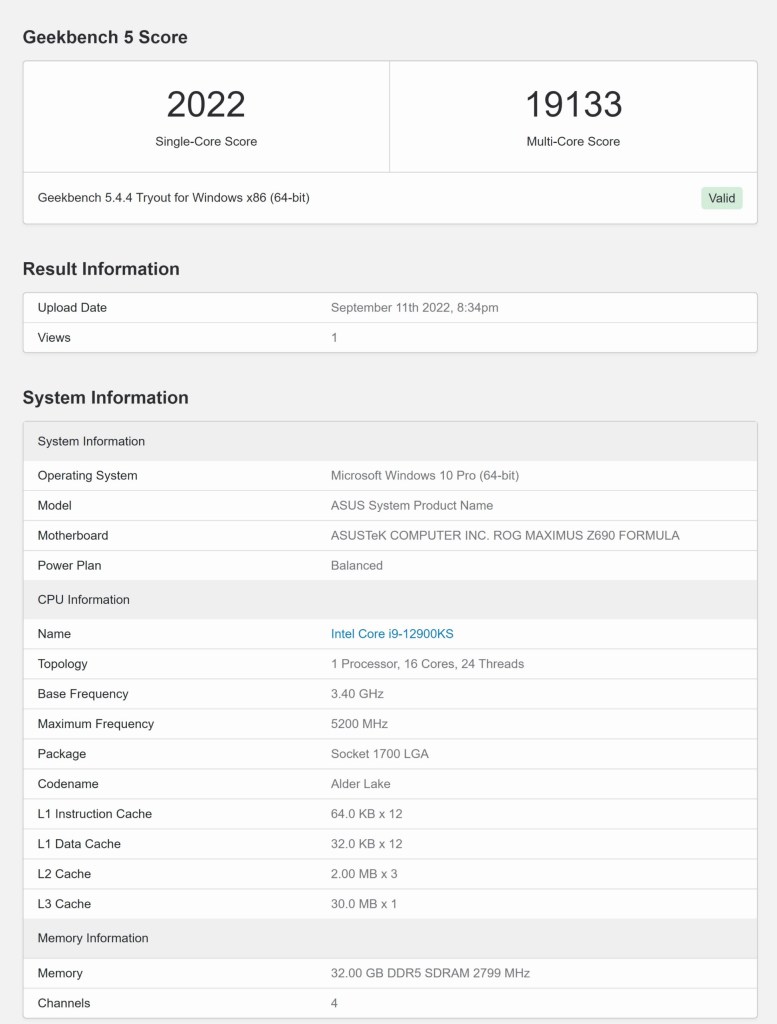Click the Channels row label
Image resolution: width=777 pixels, height=1024 pixels.
tap(64, 1003)
